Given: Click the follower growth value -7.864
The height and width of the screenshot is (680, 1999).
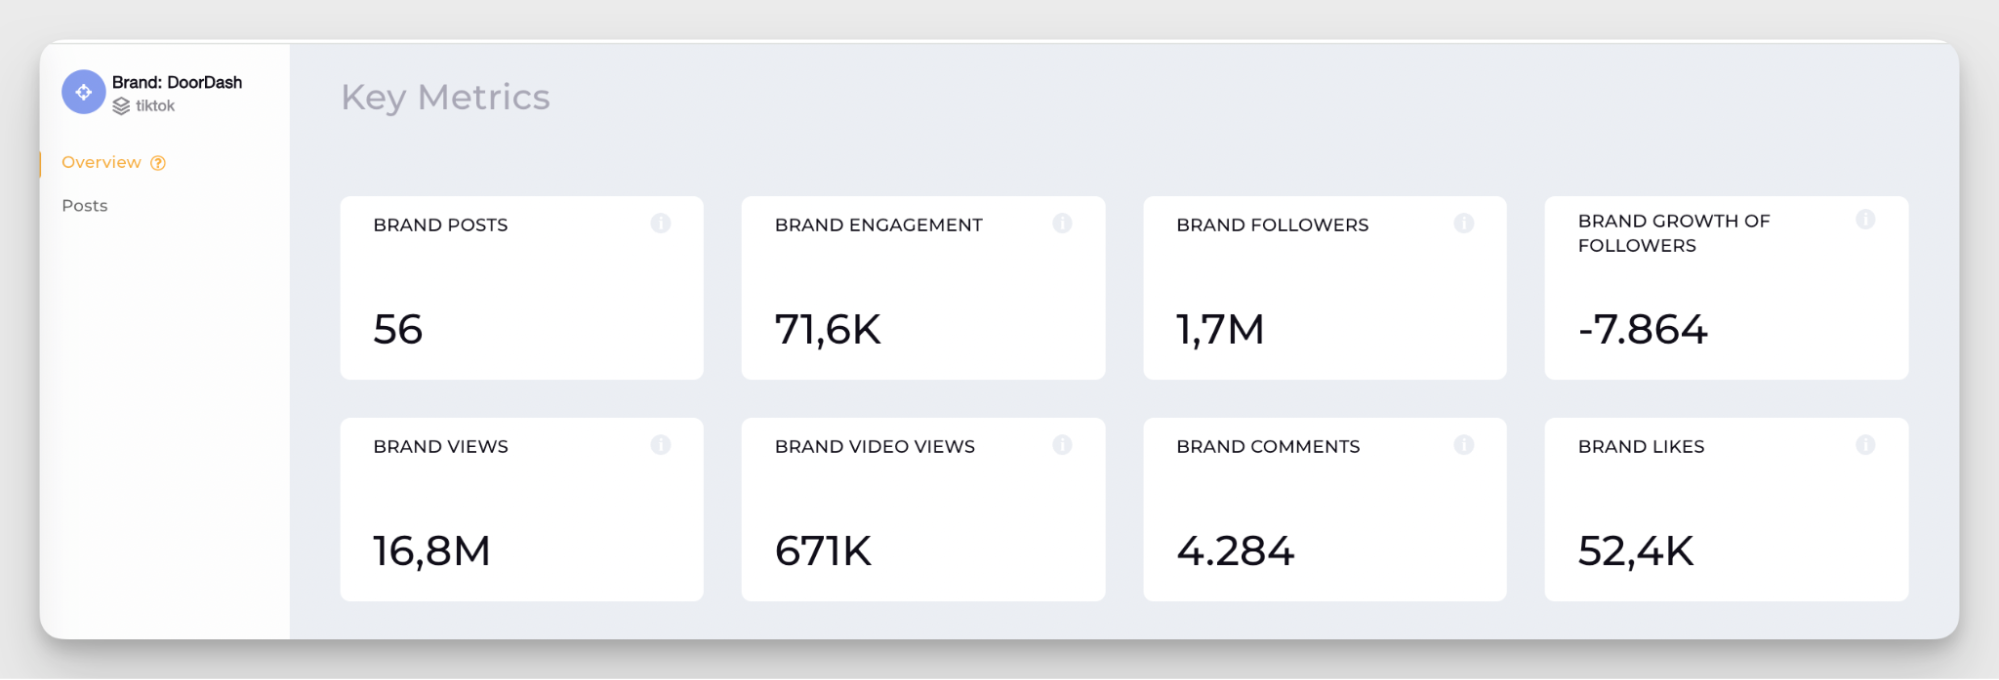Looking at the screenshot, I should point(1643,329).
